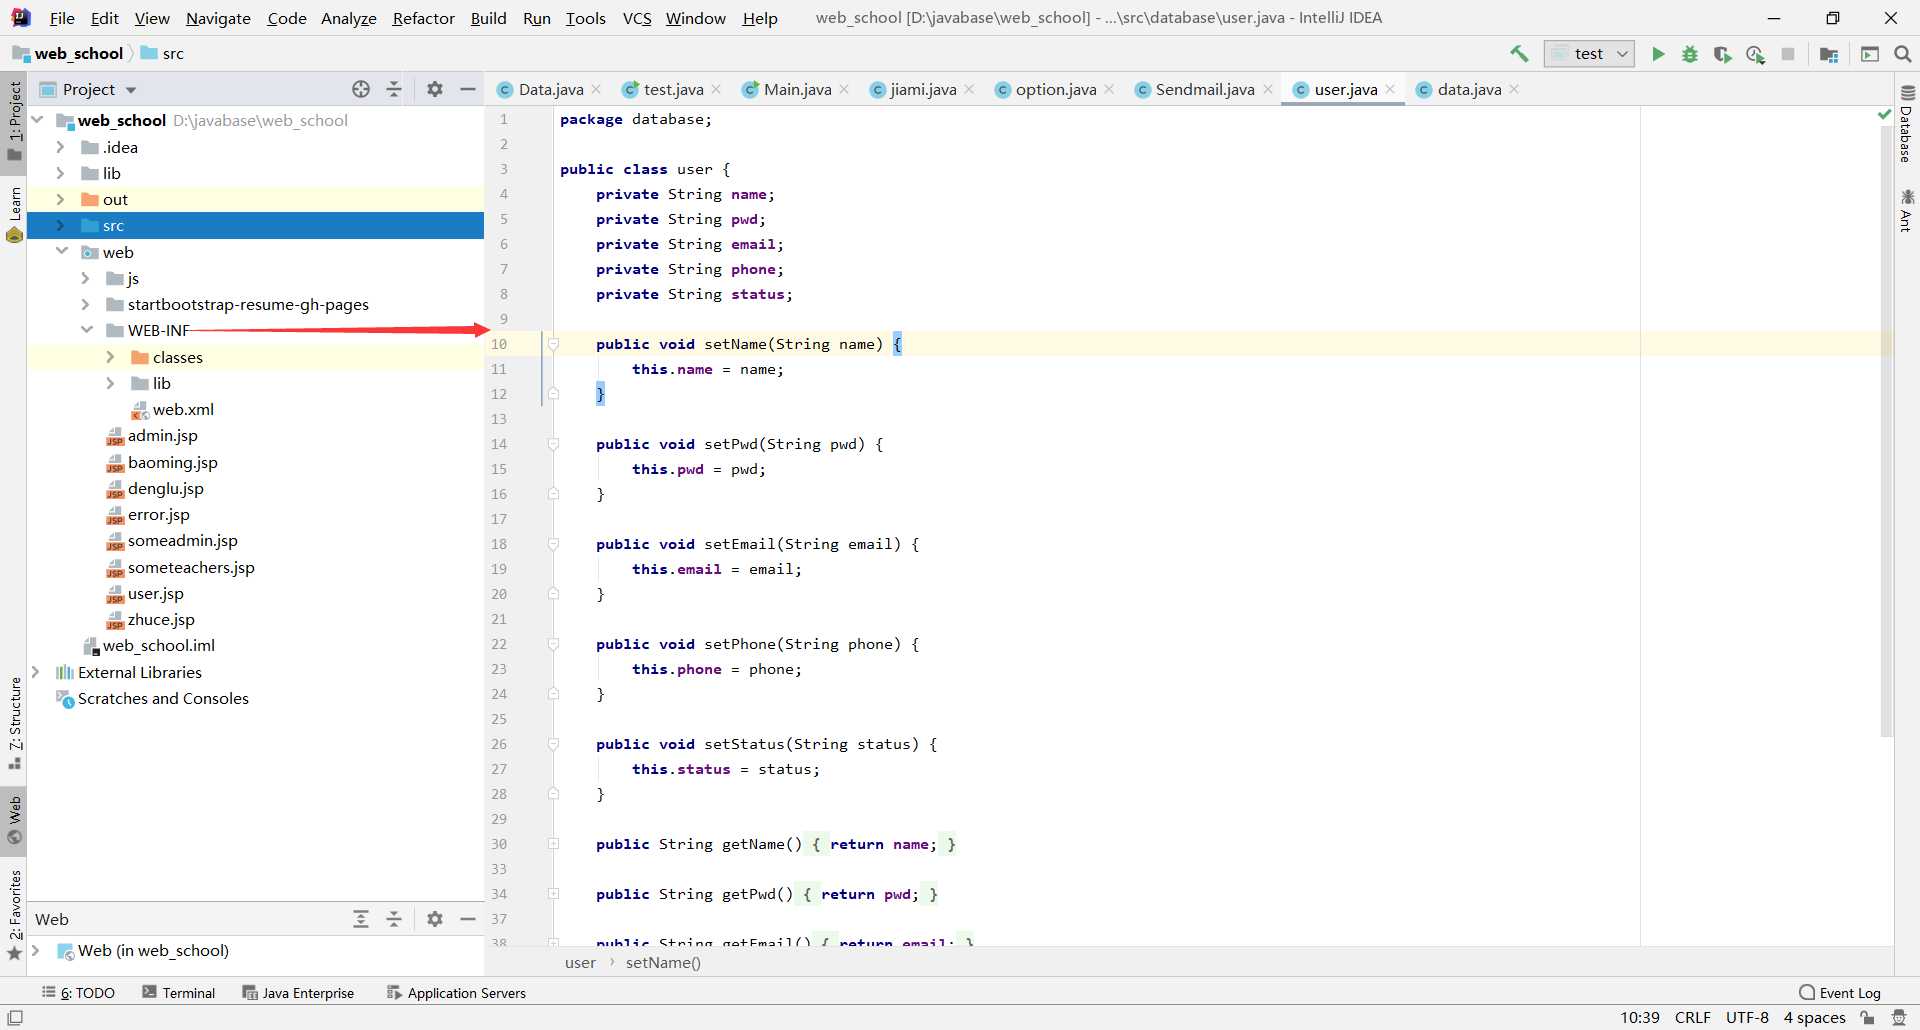Image resolution: width=1920 pixels, height=1030 pixels.
Task: Collapse all in Project panel
Action: 394,89
